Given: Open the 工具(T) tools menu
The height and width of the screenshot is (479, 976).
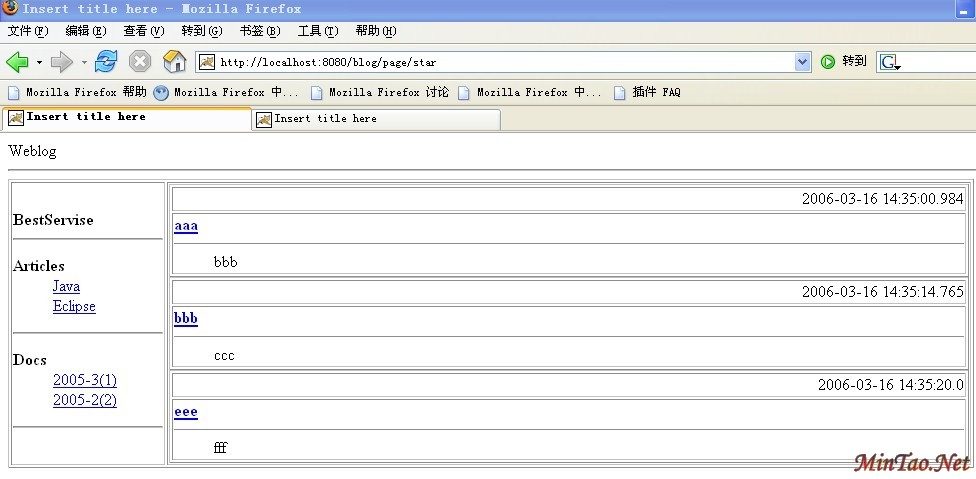Looking at the screenshot, I should (x=317, y=31).
